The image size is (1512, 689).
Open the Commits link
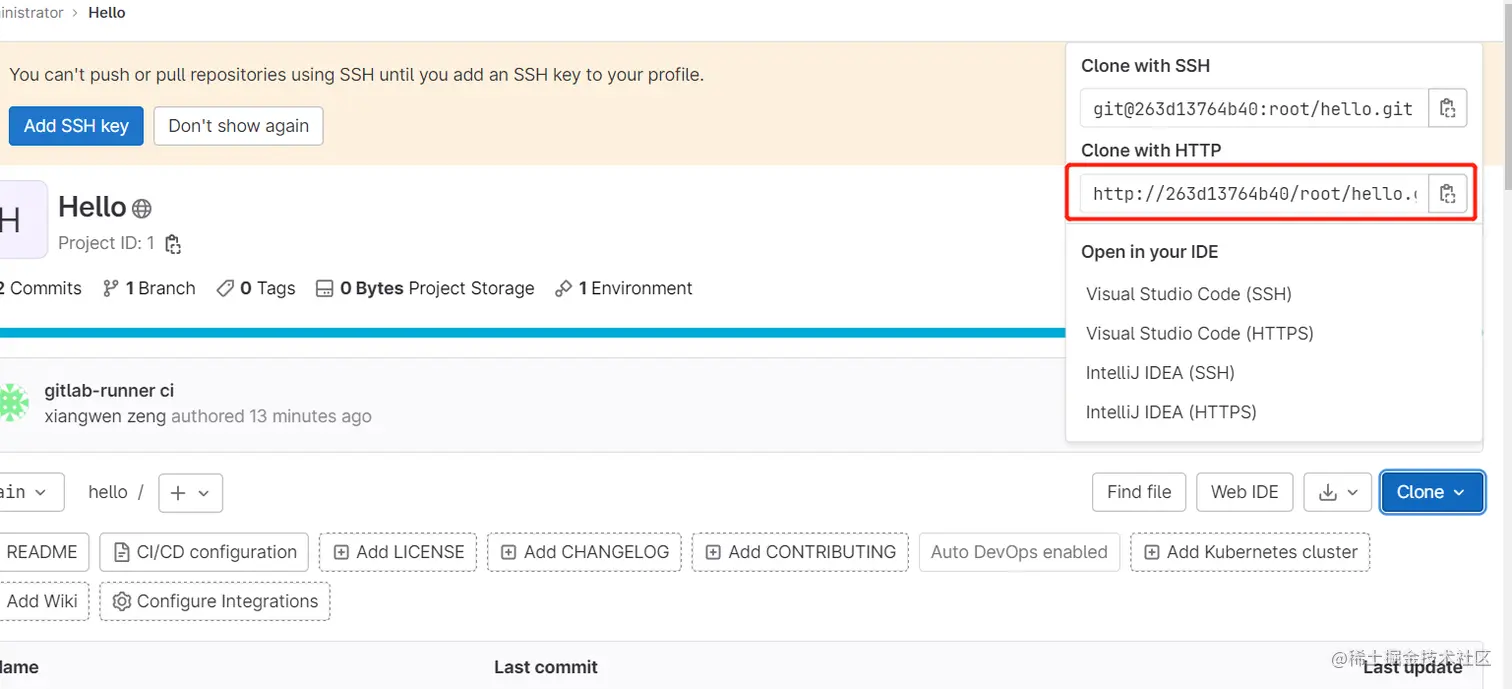pyautogui.click(x=41, y=288)
